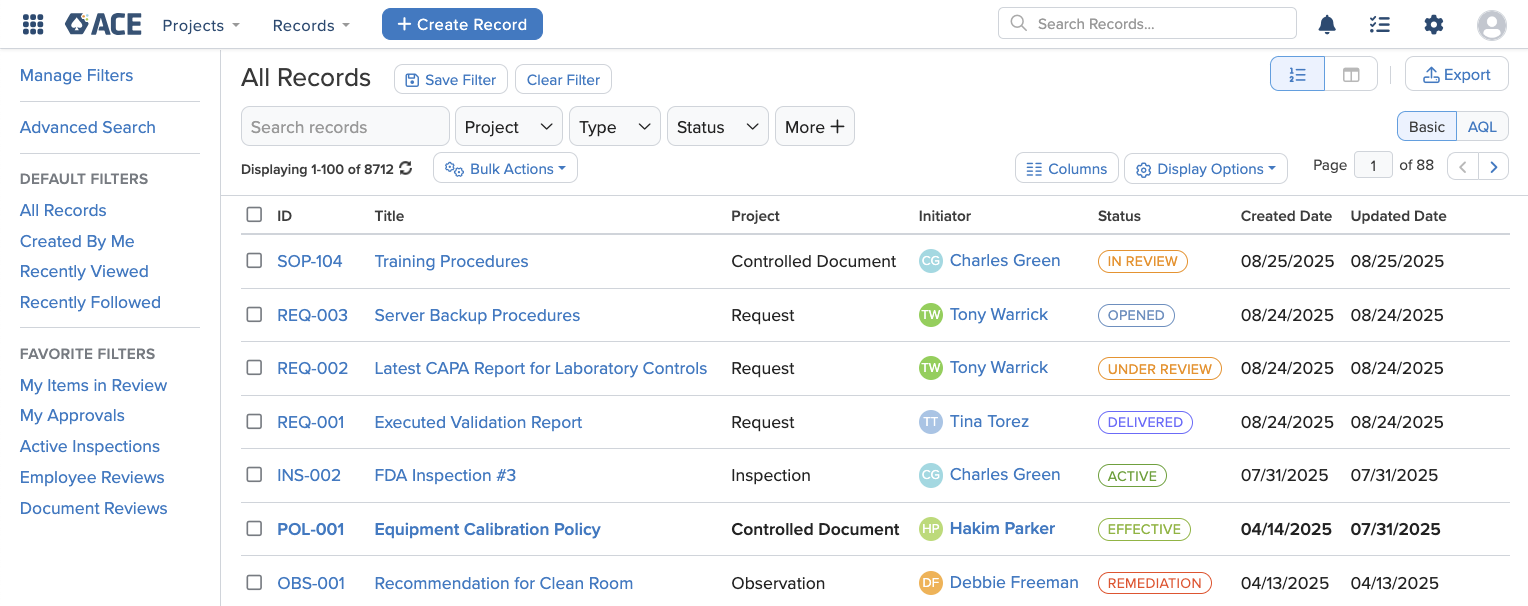Check the select-all checkbox in table header
The image size is (1528, 606).
pyautogui.click(x=254, y=215)
